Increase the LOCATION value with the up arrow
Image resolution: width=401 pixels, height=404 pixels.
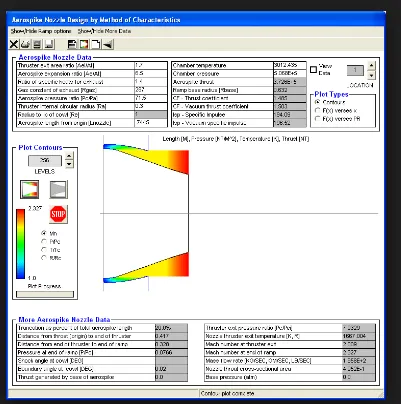pos(371,65)
